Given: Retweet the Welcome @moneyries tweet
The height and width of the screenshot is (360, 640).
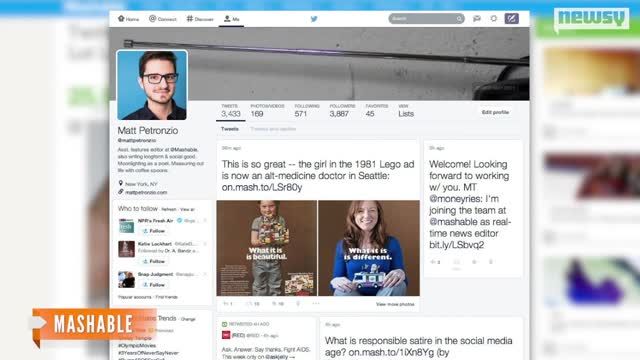Looking at the screenshot, I should click(x=457, y=262).
